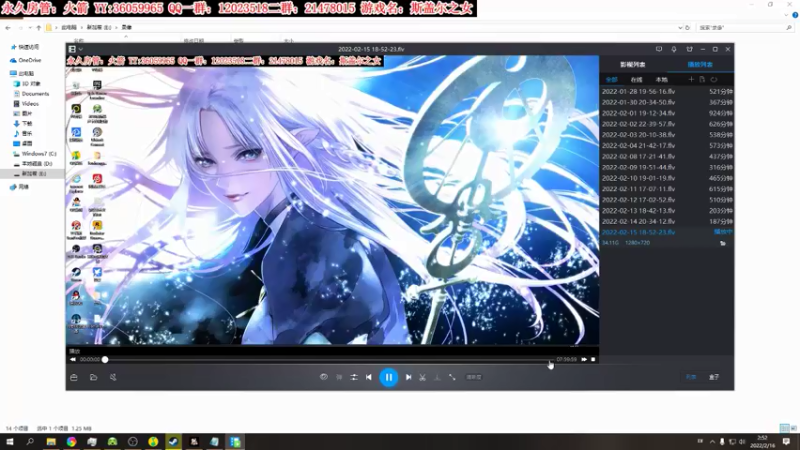800x450 pixels.
Task: Skip to the previous video
Action: (x=368, y=378)
